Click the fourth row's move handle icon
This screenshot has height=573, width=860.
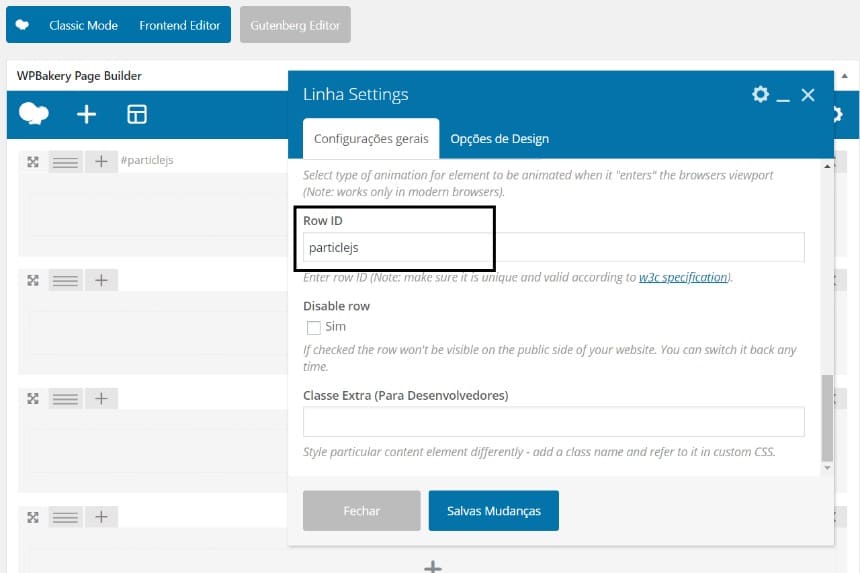(x=33, y=517)
